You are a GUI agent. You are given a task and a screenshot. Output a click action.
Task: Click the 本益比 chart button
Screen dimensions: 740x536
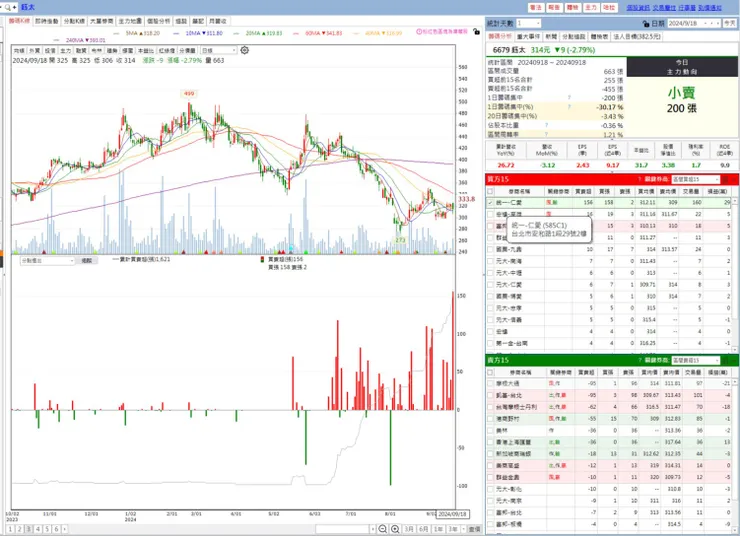point(145,50)
